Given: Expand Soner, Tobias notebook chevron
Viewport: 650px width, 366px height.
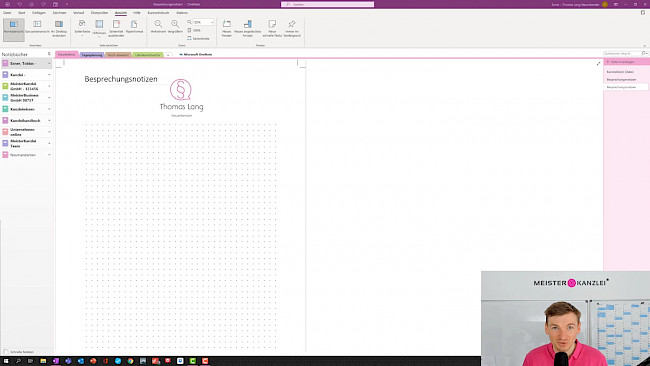Looking at the screenshot, I should (x=49, y=63).
